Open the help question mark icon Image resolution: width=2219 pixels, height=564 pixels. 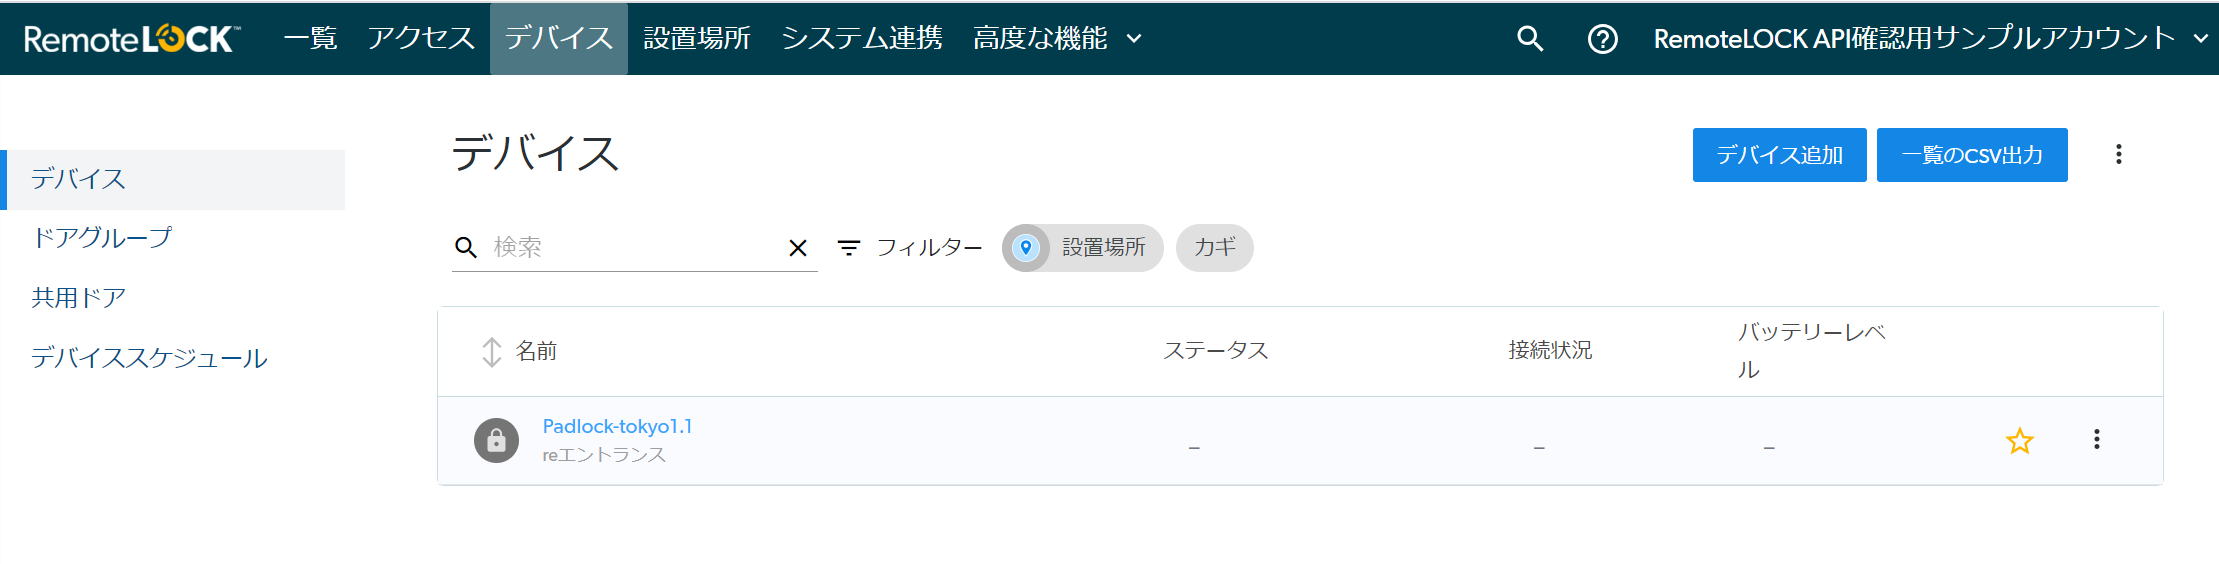tap(1602, 39)
